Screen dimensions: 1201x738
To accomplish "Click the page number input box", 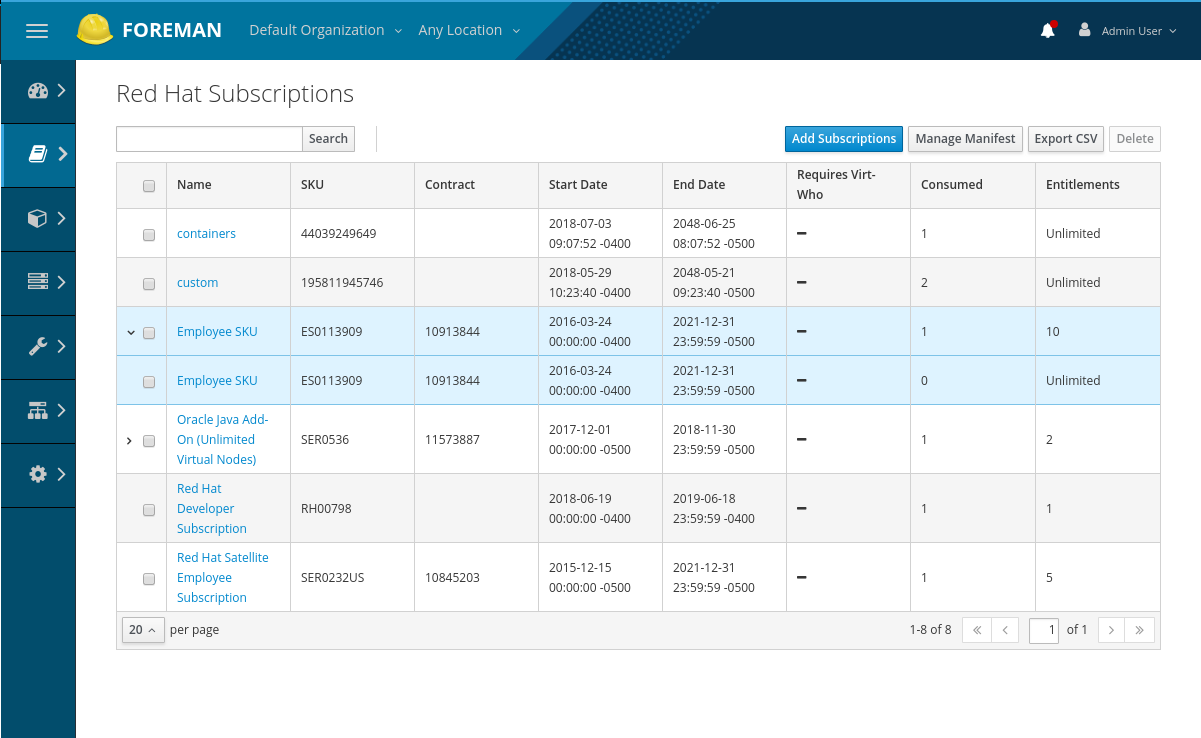I will pyautogui.click(x=1044, y=630).
